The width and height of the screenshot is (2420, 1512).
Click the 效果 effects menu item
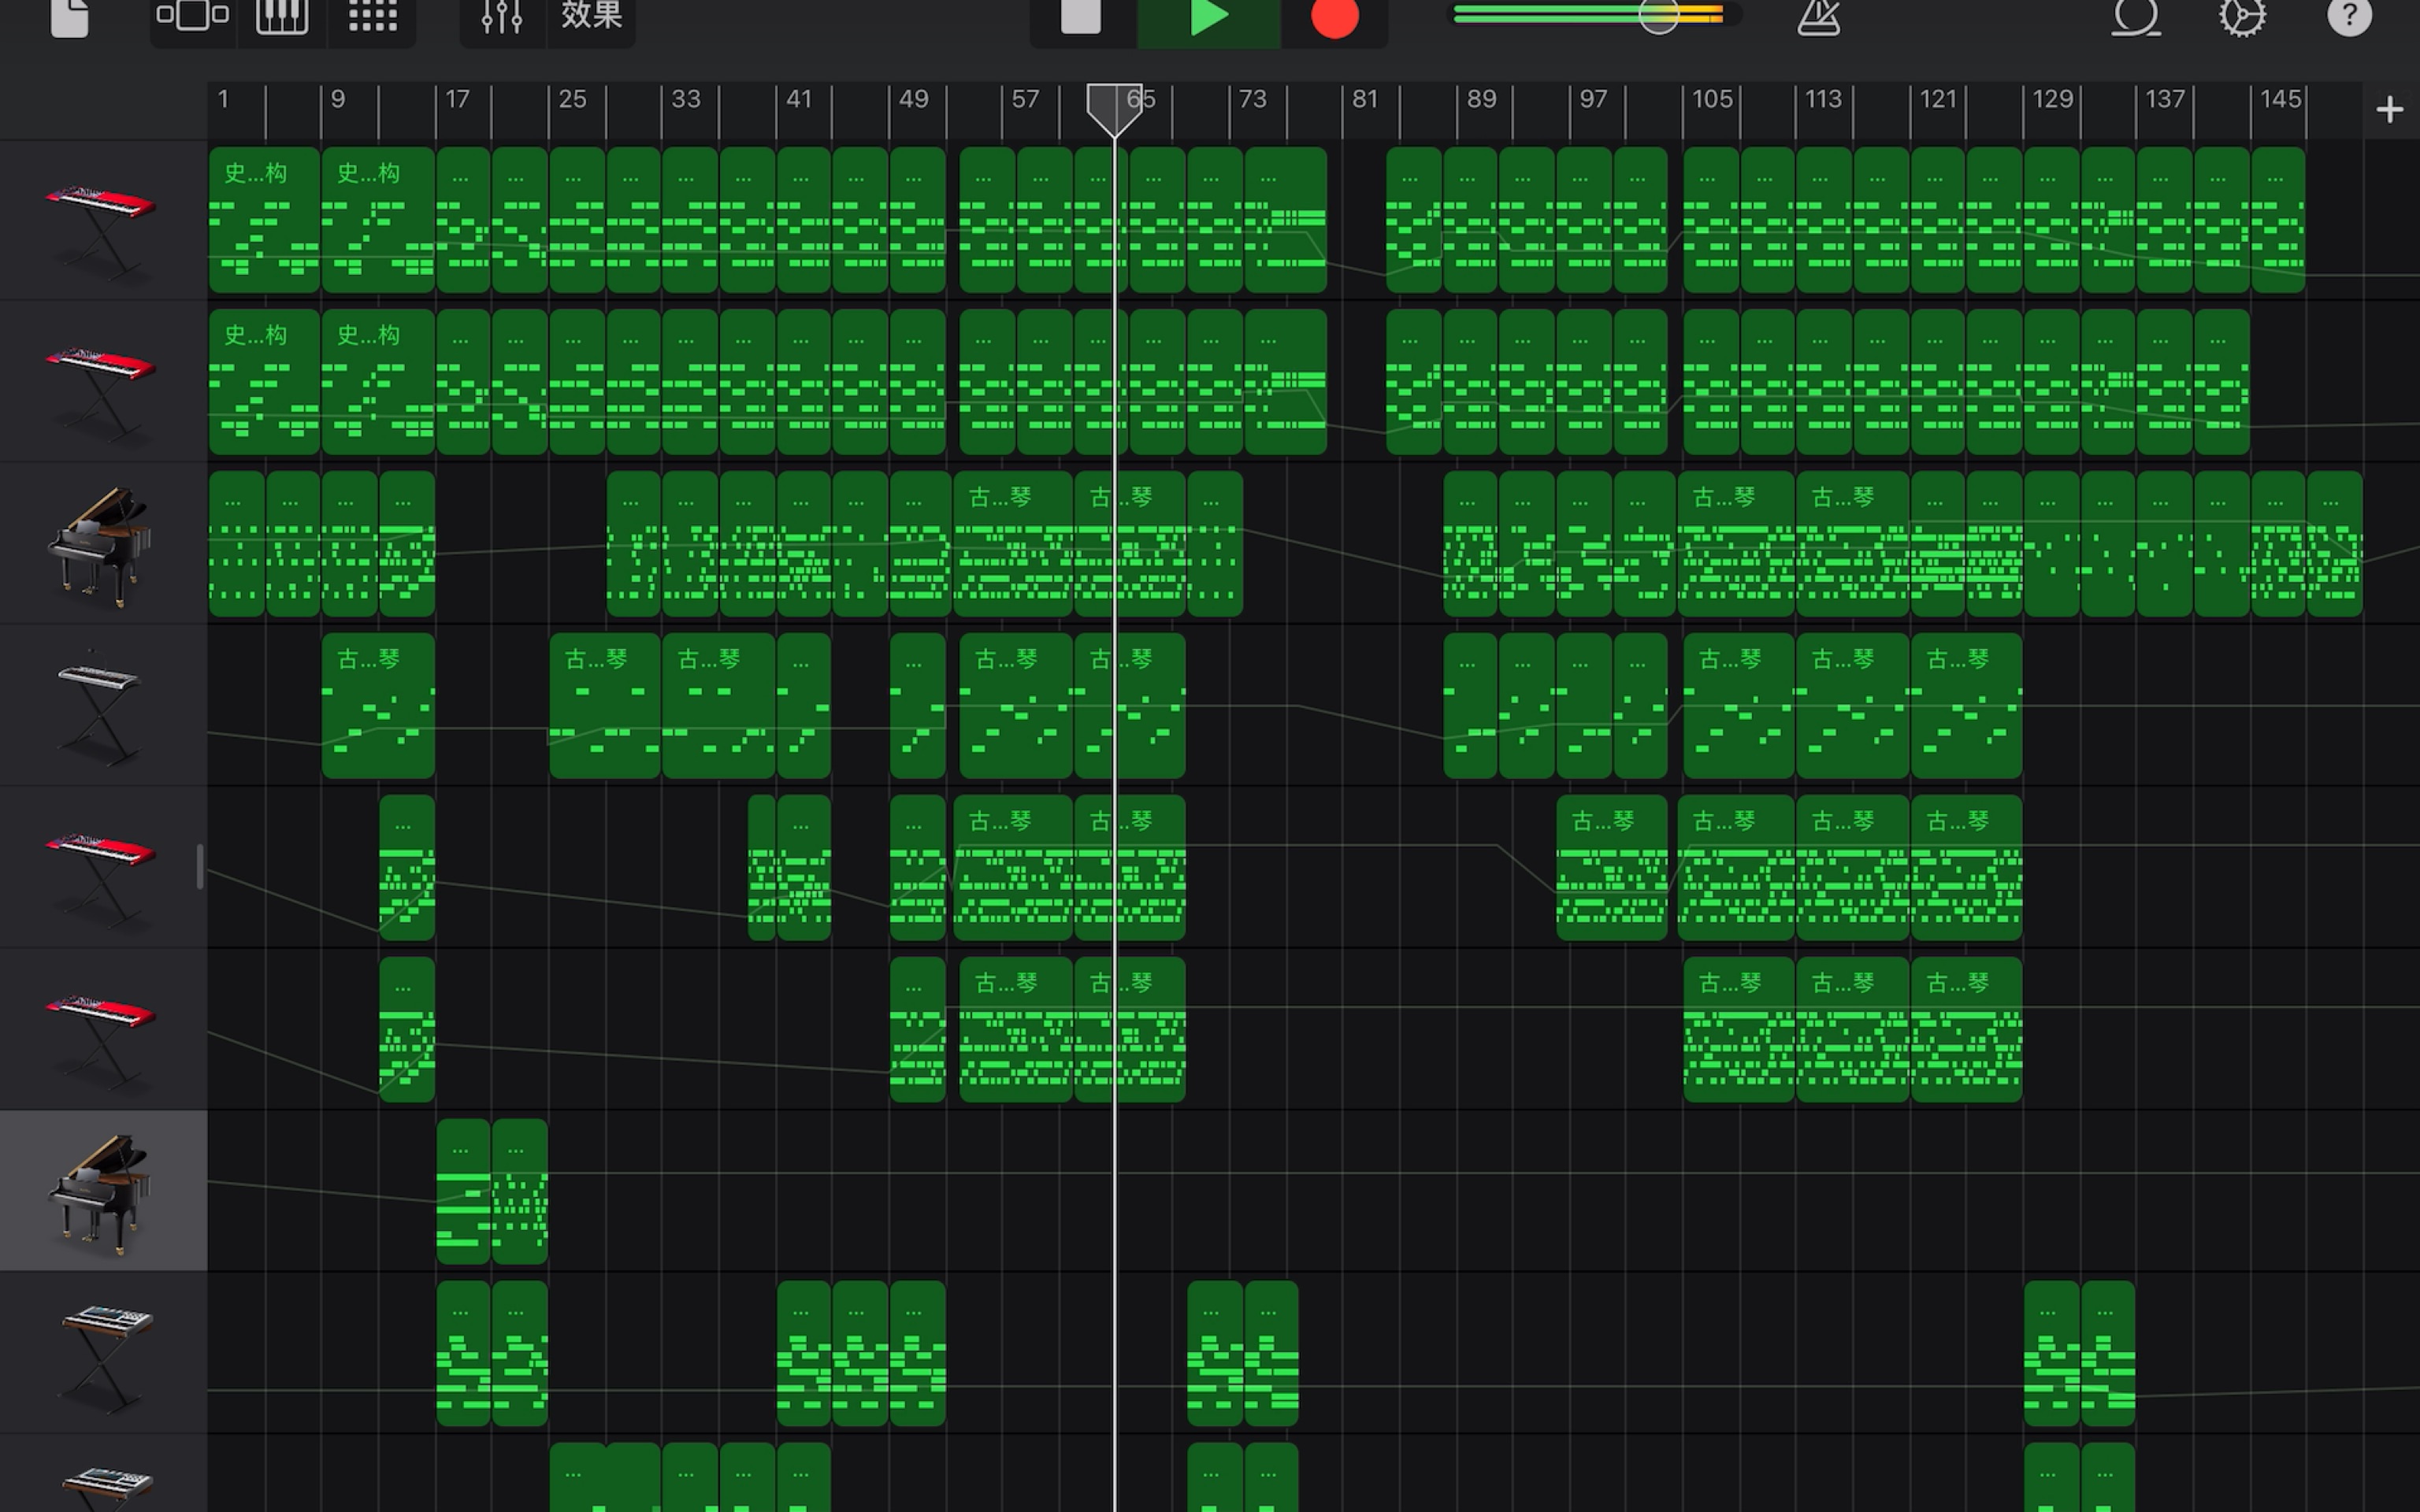coord(592,17)
